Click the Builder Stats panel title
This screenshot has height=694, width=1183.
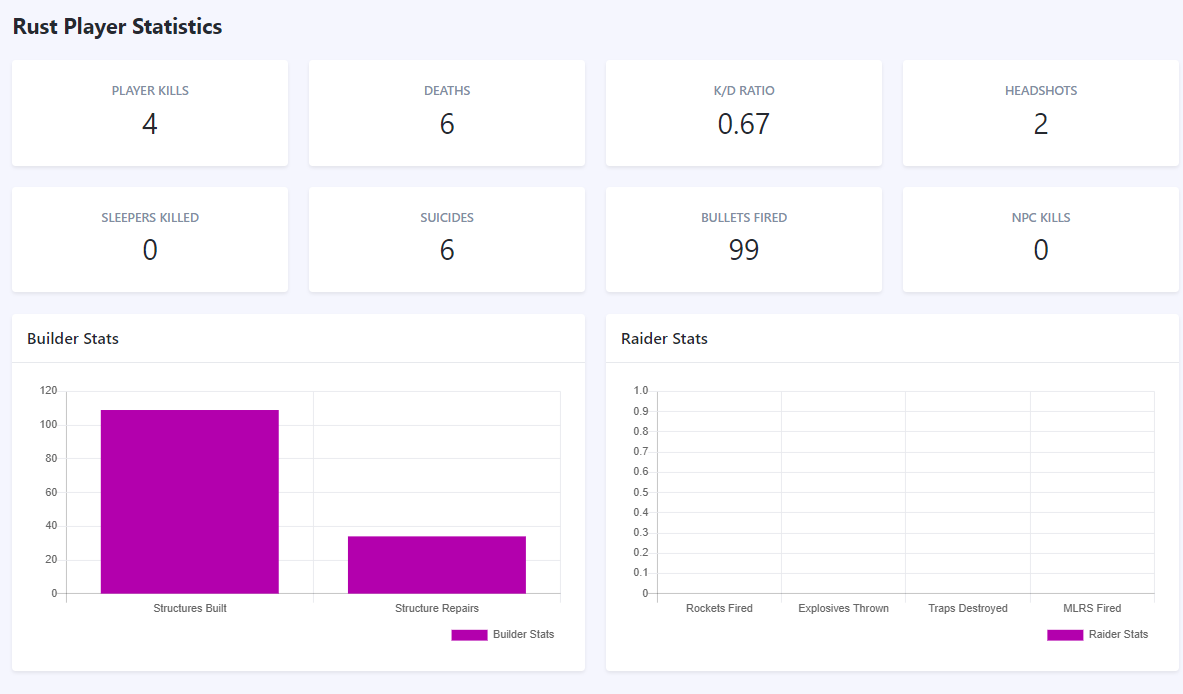click(x=72, y=339)
